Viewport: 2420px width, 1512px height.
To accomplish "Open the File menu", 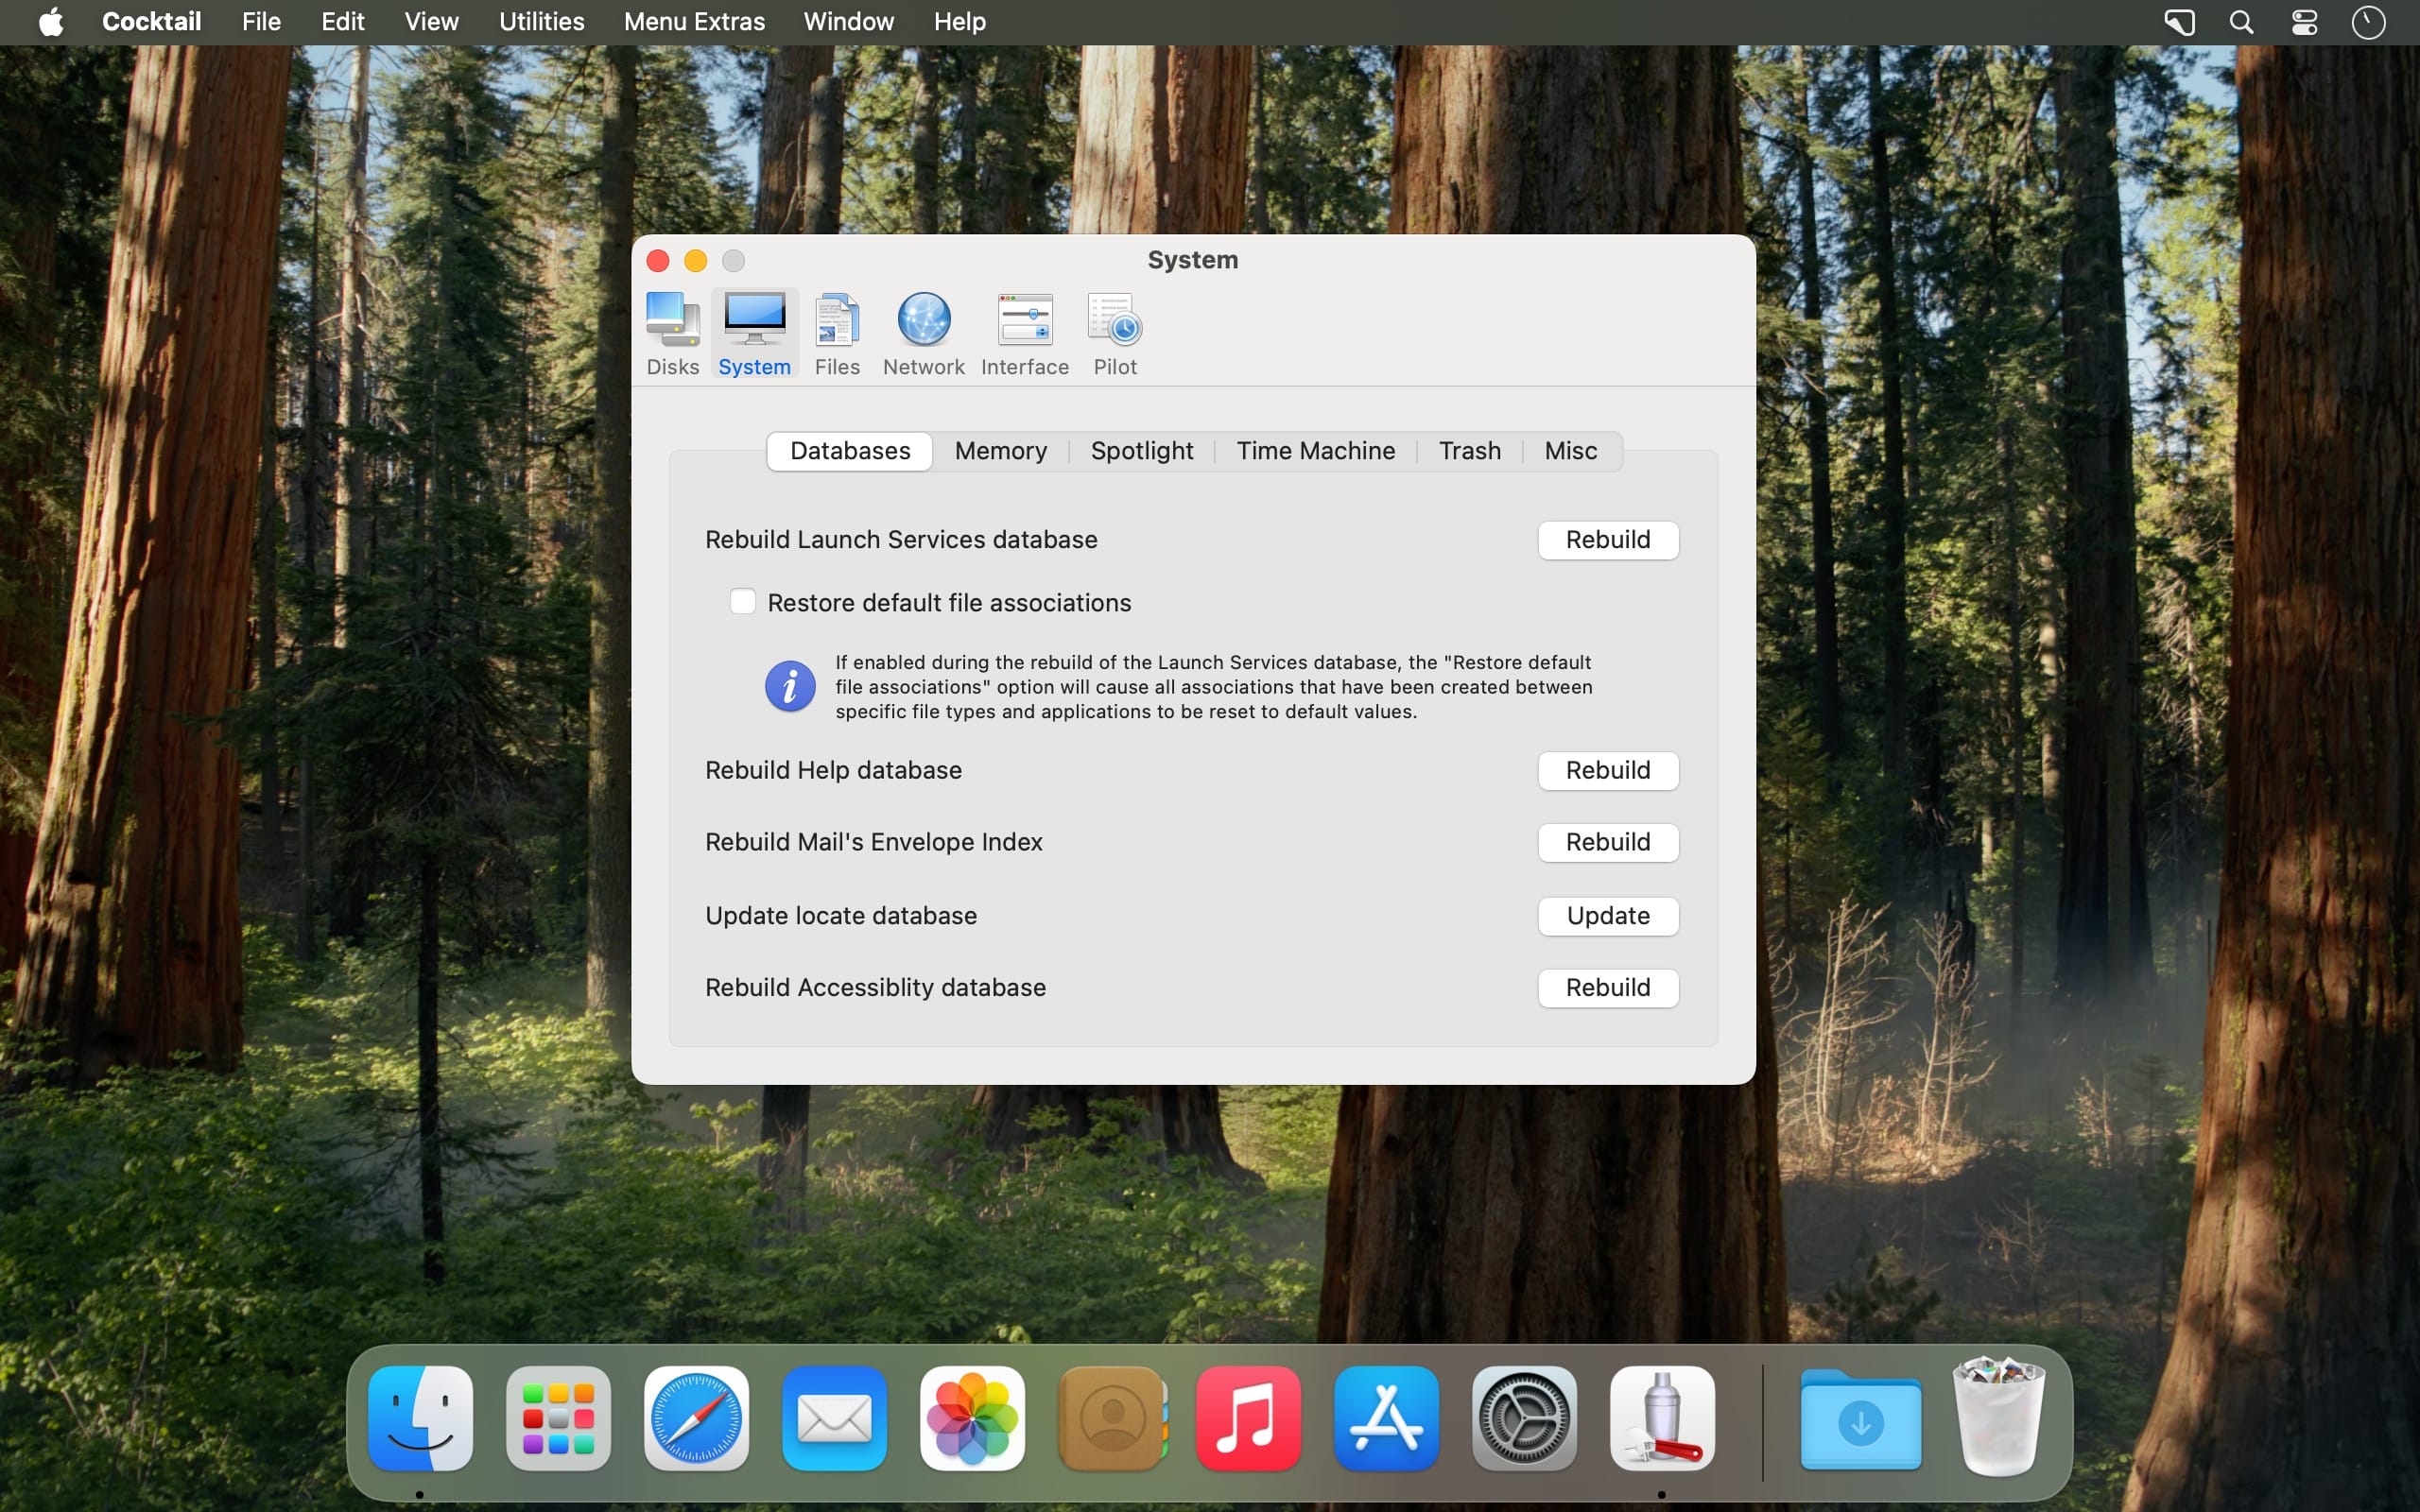I will tap(261, 22).
